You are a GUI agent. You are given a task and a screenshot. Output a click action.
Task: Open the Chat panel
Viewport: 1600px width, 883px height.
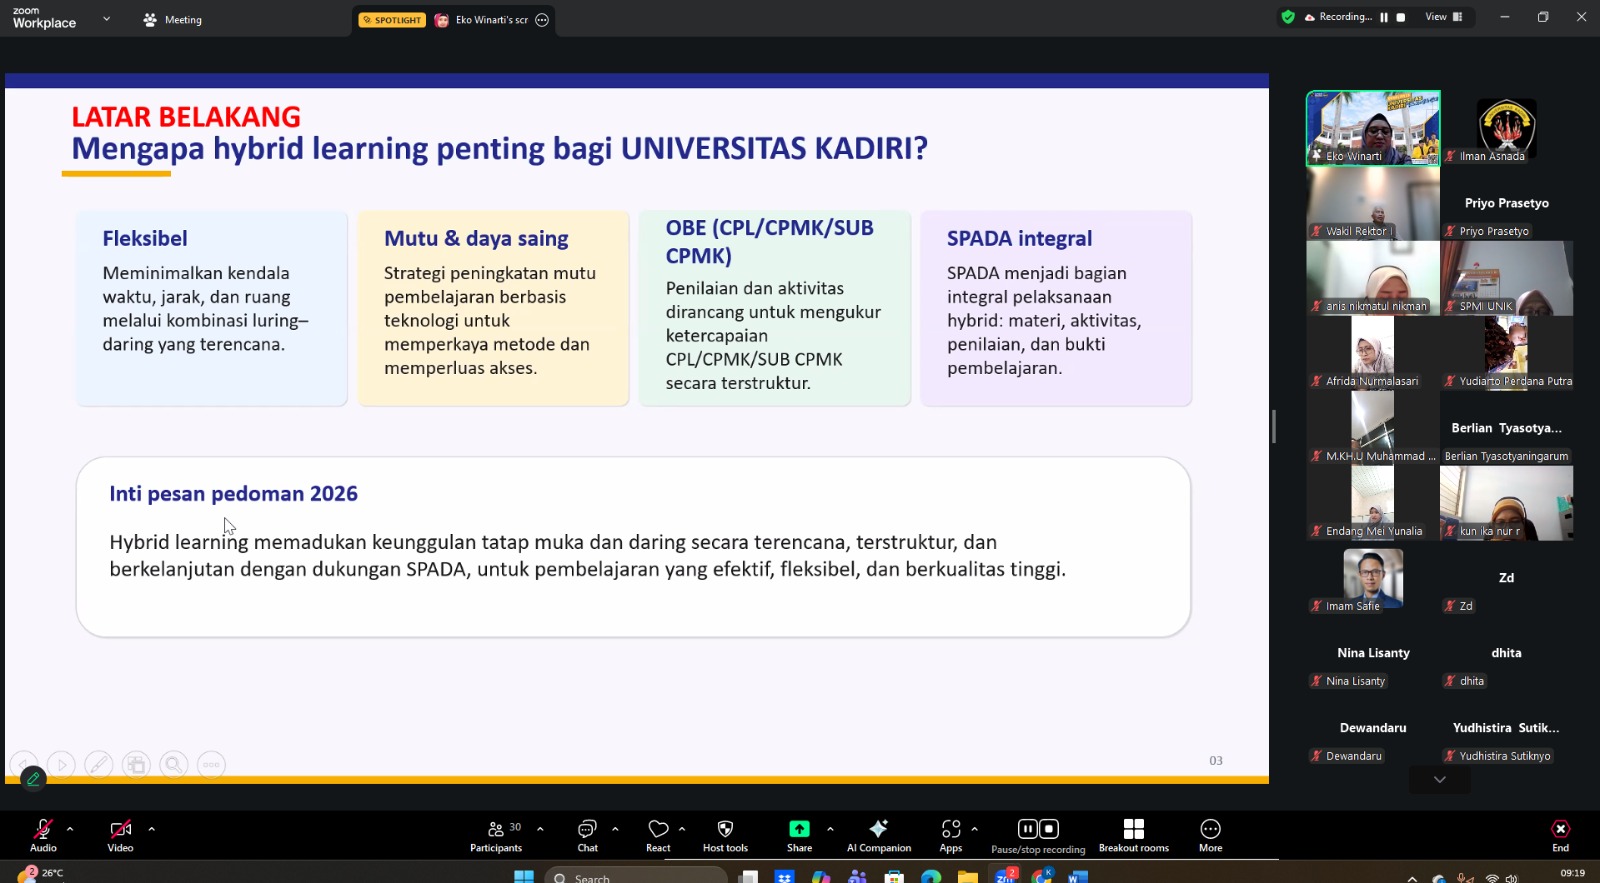pyautogui.click(x=587, y=835)
